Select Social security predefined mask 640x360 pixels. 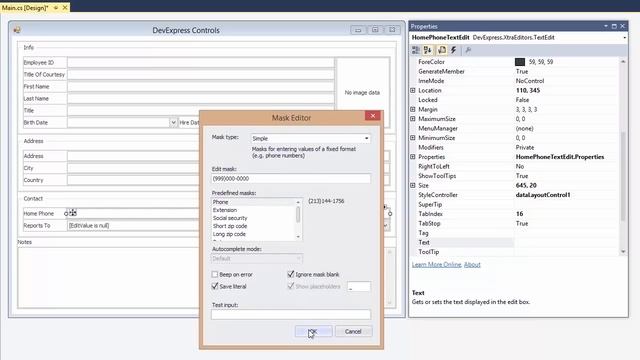[253, 218]
